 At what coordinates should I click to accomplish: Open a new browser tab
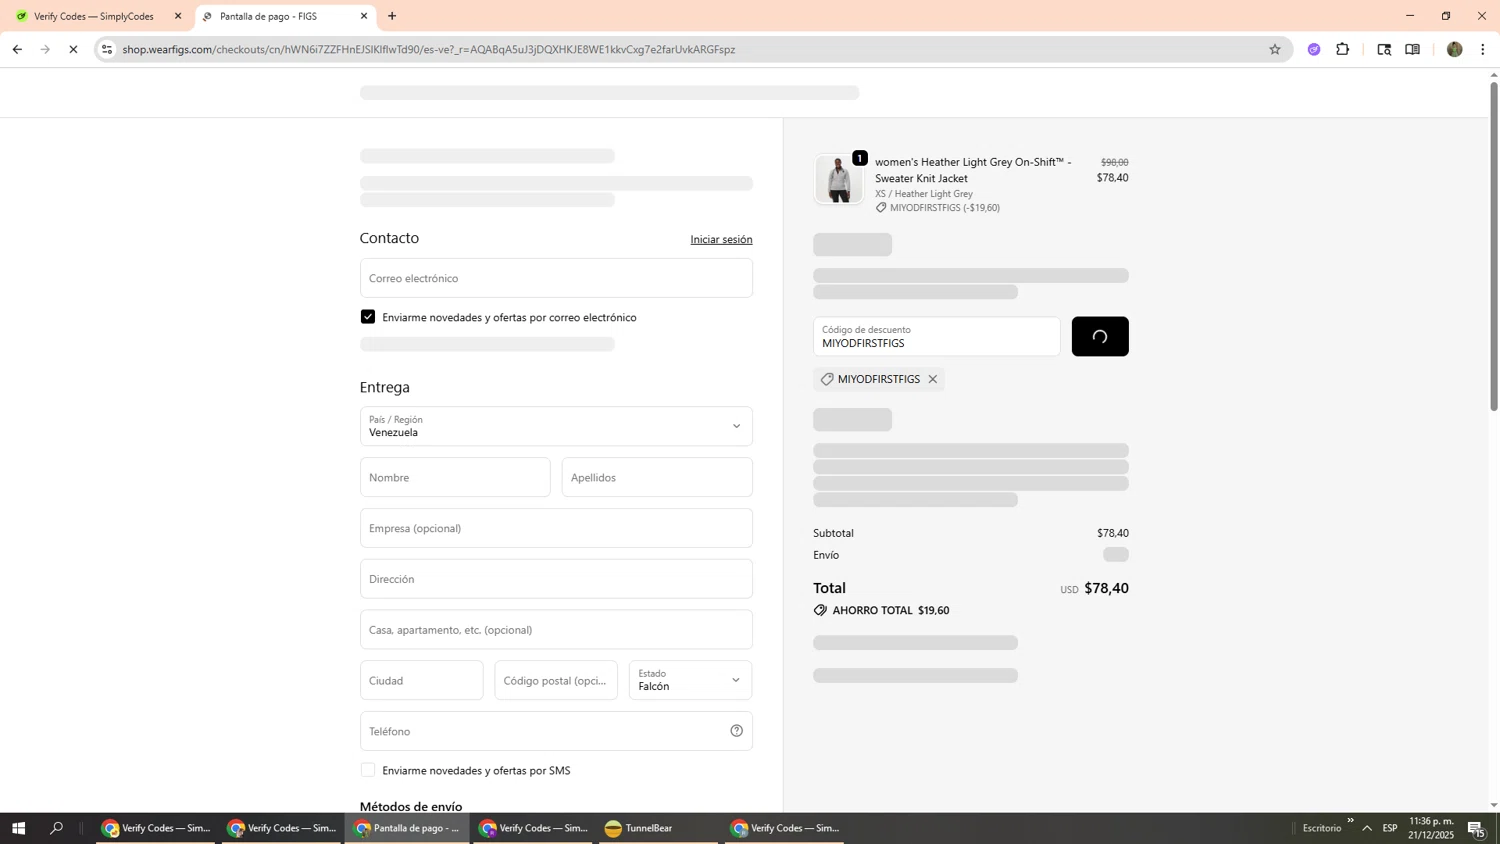(392, 16)
